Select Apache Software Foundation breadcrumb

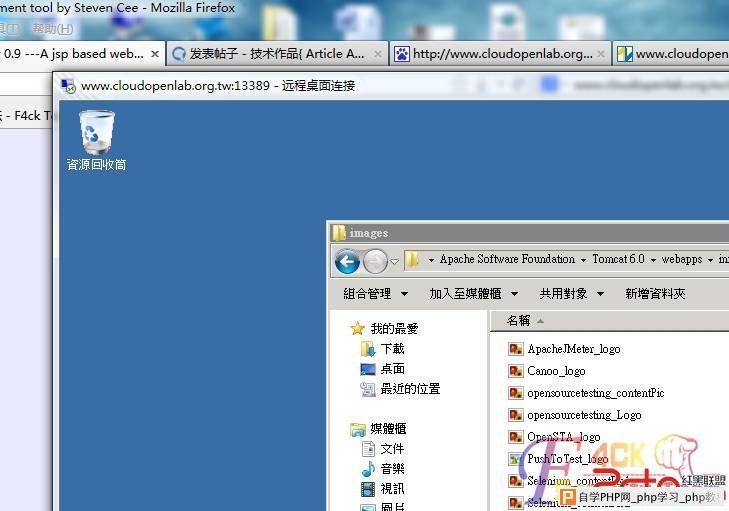coord(507,259)
